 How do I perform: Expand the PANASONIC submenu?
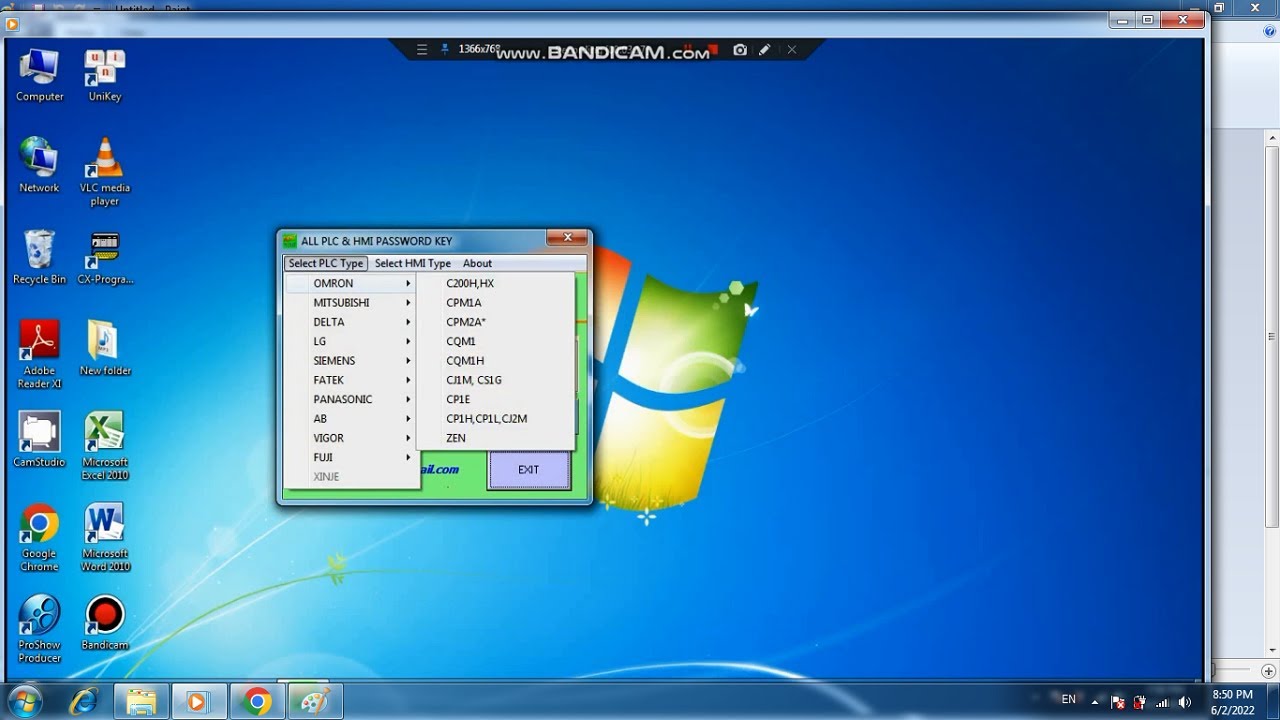click(x=351, y=399)
